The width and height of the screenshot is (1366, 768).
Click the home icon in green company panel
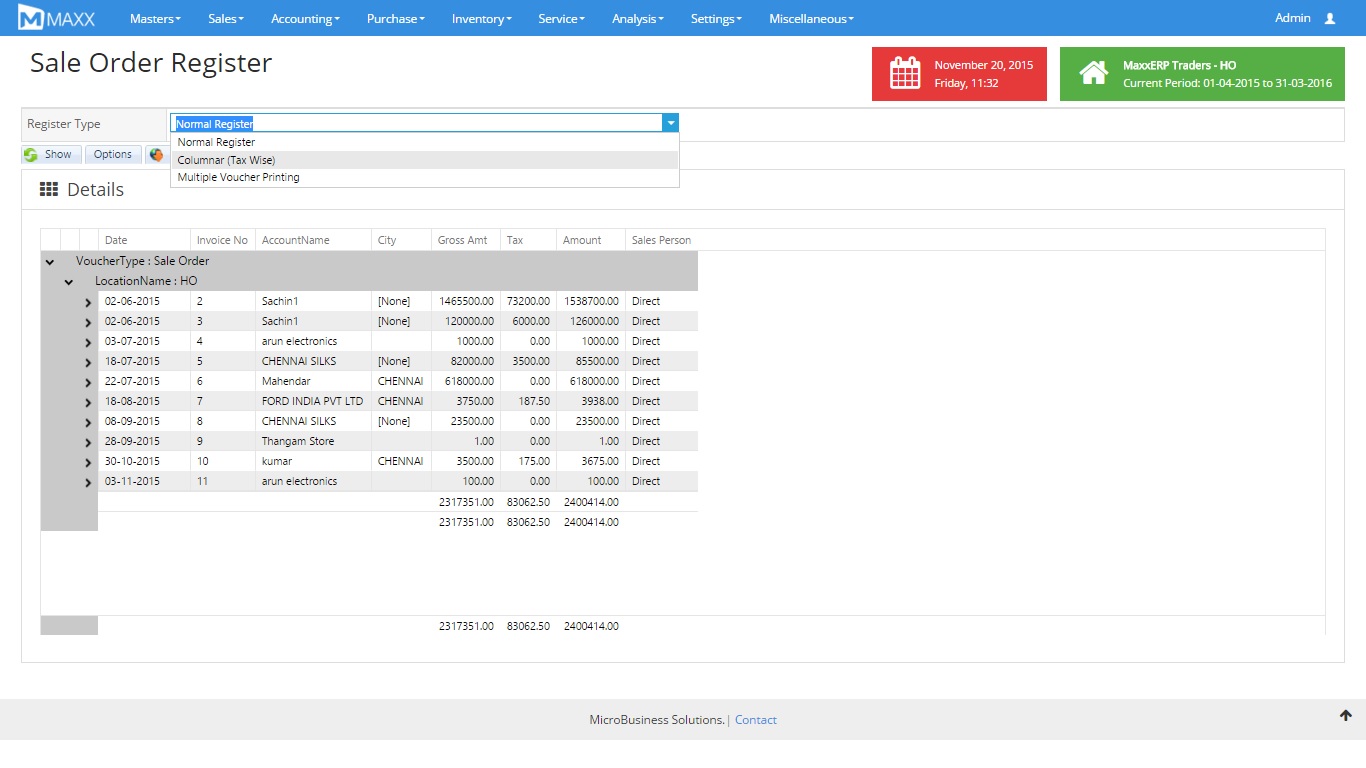tap(1093, 74)
